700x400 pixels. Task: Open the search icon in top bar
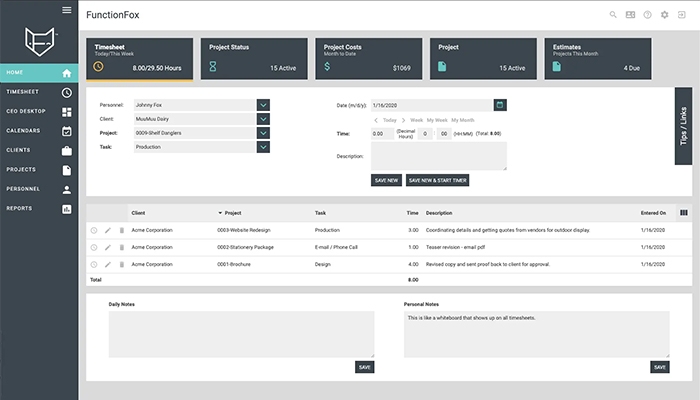613,15
